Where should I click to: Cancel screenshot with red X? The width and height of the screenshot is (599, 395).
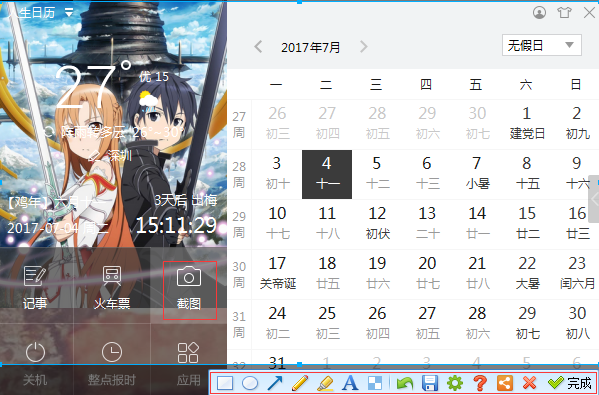[x=529, y=383]
